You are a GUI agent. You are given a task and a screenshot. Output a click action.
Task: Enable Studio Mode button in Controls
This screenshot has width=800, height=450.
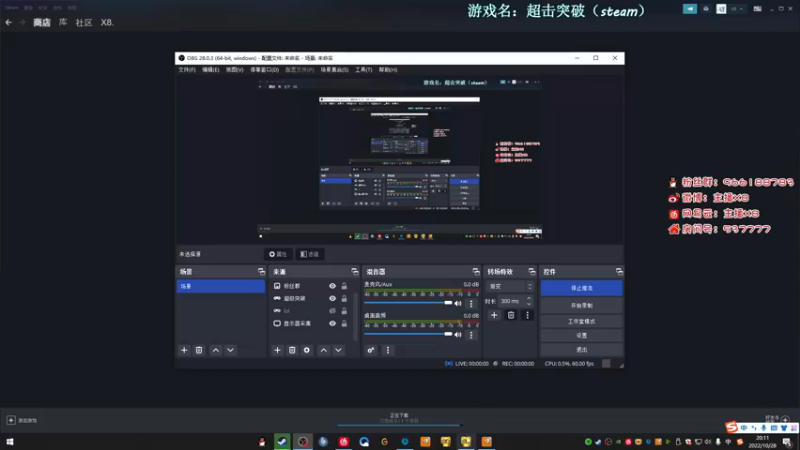(582, 321)
